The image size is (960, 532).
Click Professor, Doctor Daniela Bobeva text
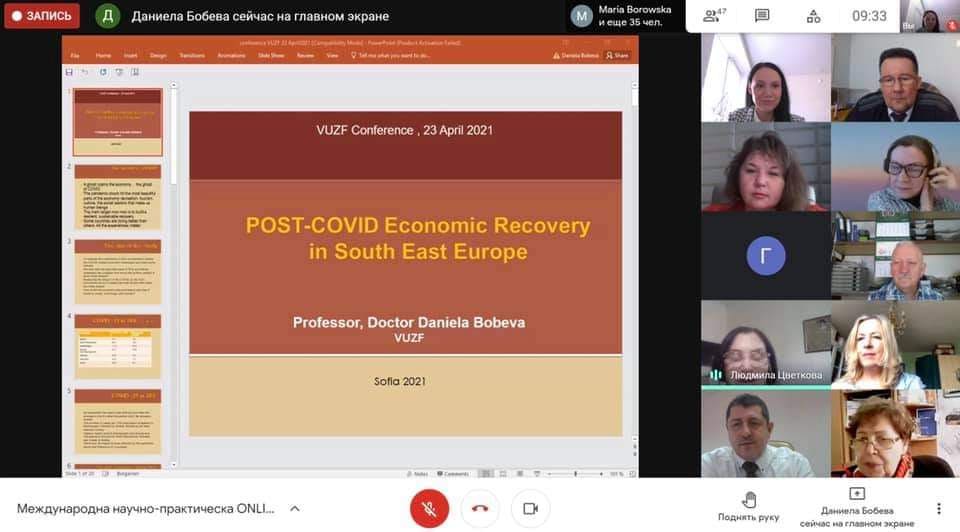[x=409, y=323]
